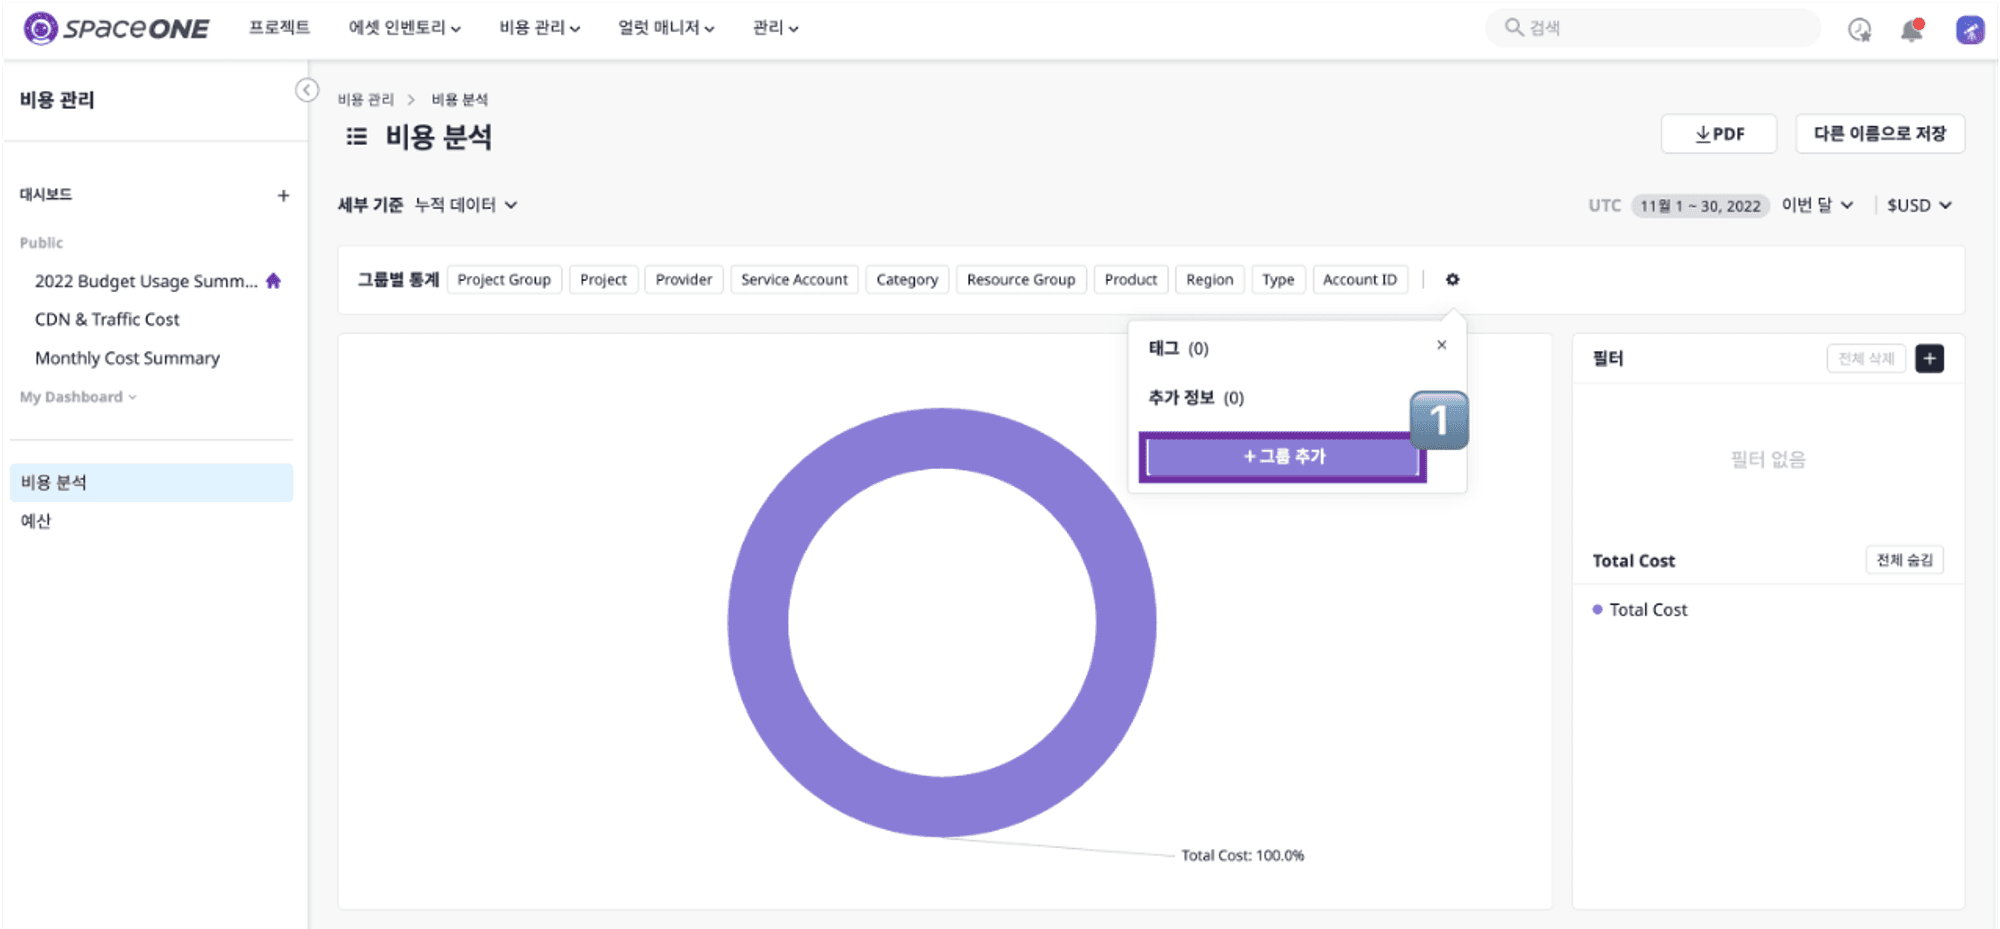
Task: Toggle the Type grouping chip
Action: coord(1278,280)
